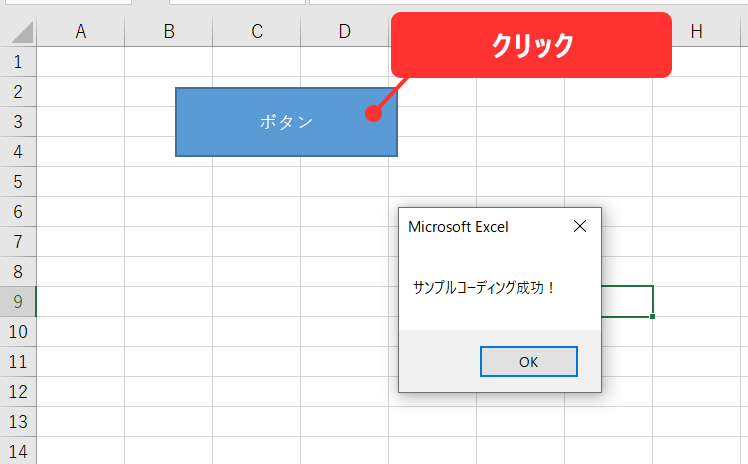Select column D header
Image resolution: width=748 pixels, height=464 pixels.
[x=345, y=32]
